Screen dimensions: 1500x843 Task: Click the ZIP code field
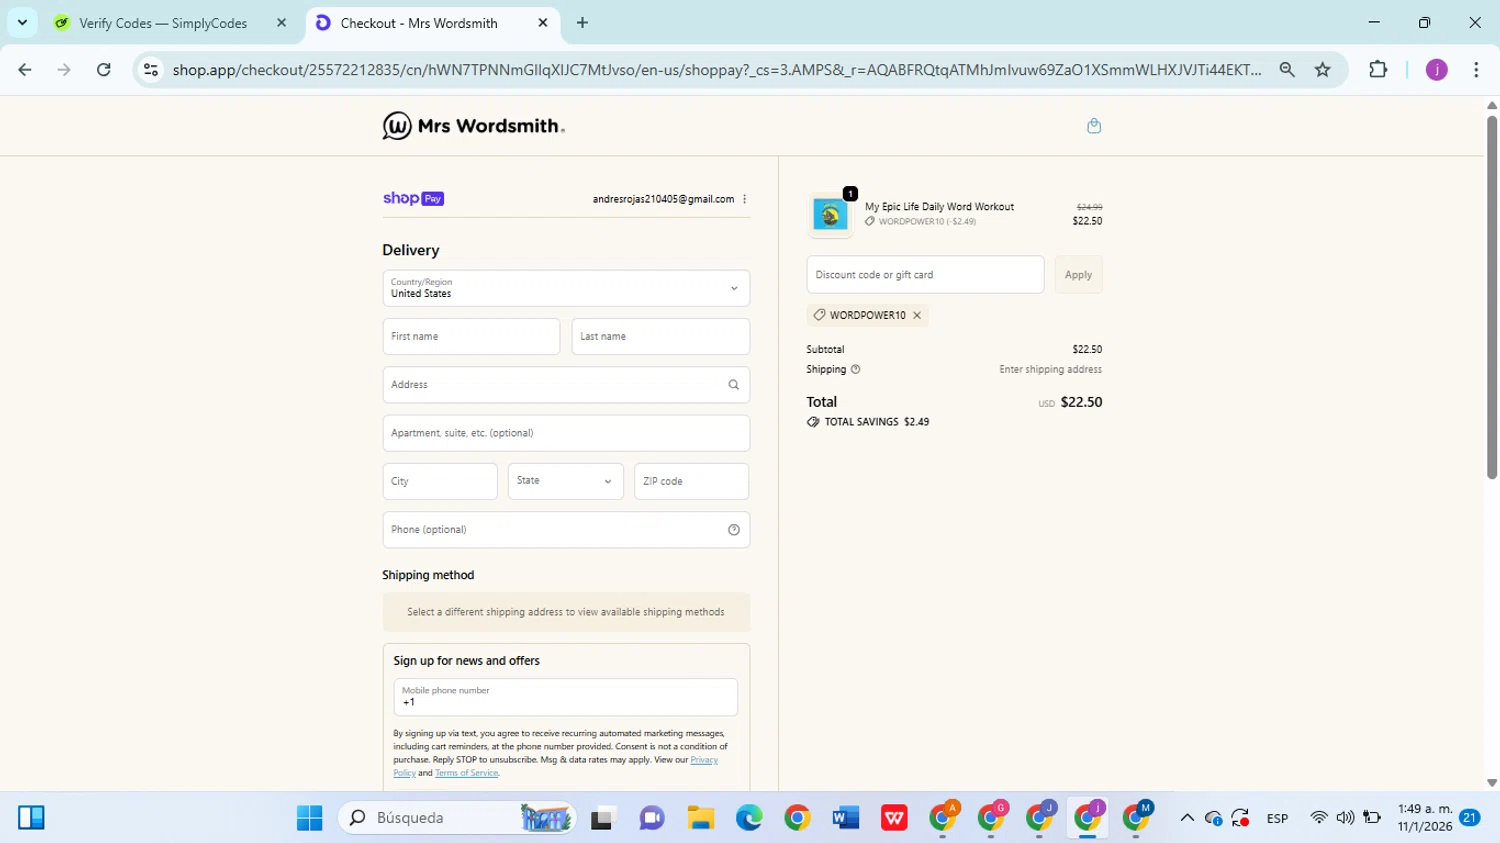click(x=691, y=481)
